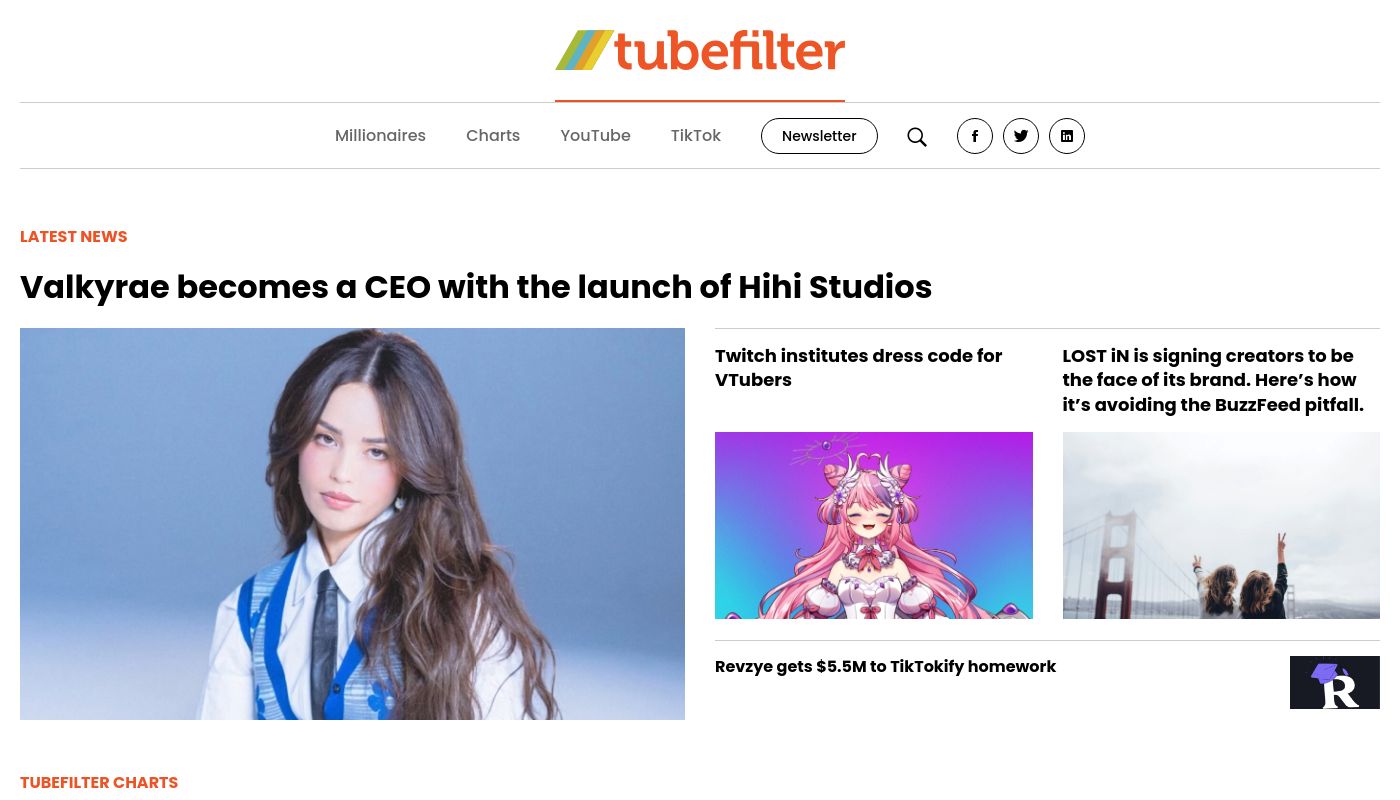Open the Valkyrae Hihi Studios headline
The height and width of the screenshot is (800, 1400).
[x=476, y=287]
